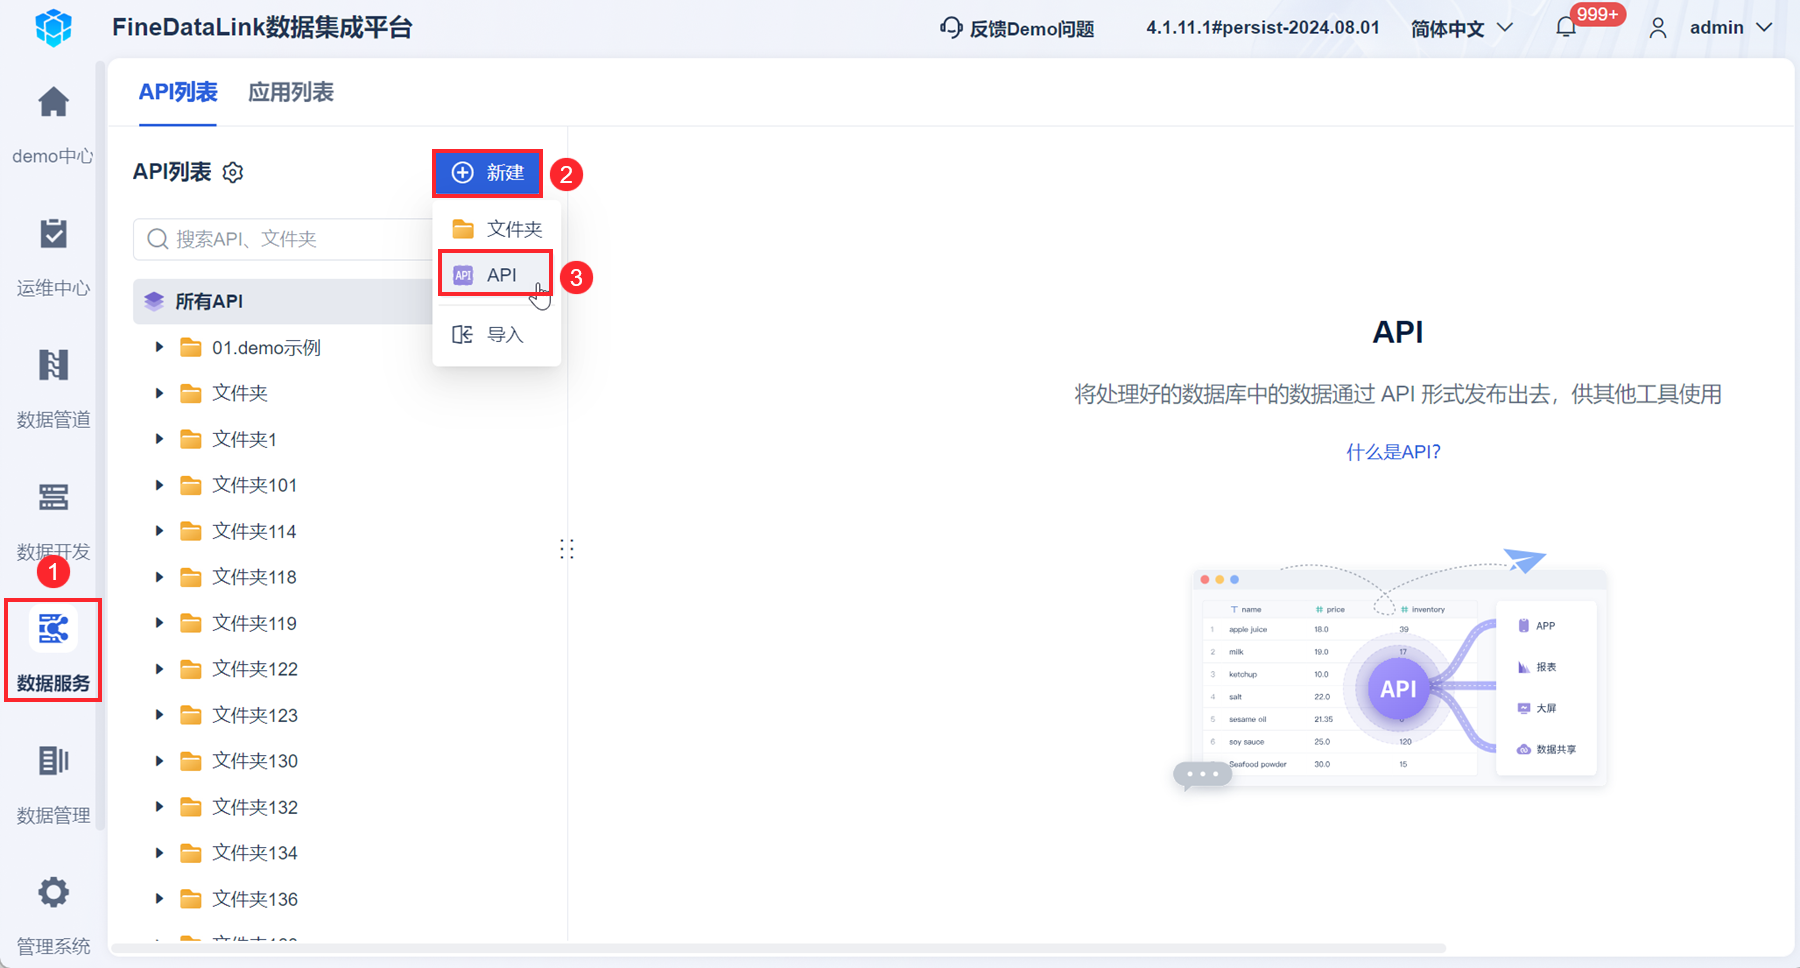Choose 文件夹 from the 新建 menu
This screenshot has height=968, width=1800.
(x=497, y=229)
